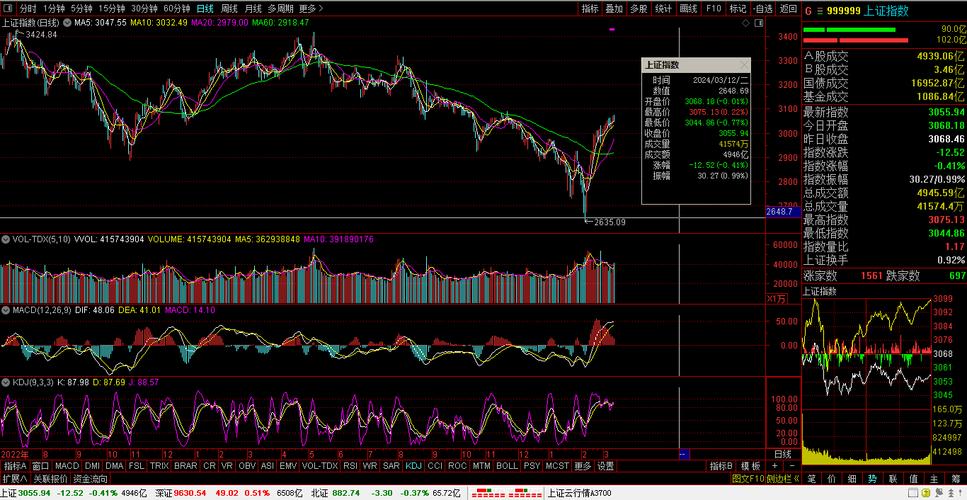Toggle the 叠加 overlay button
967x500 pixels.
[614, 8]
